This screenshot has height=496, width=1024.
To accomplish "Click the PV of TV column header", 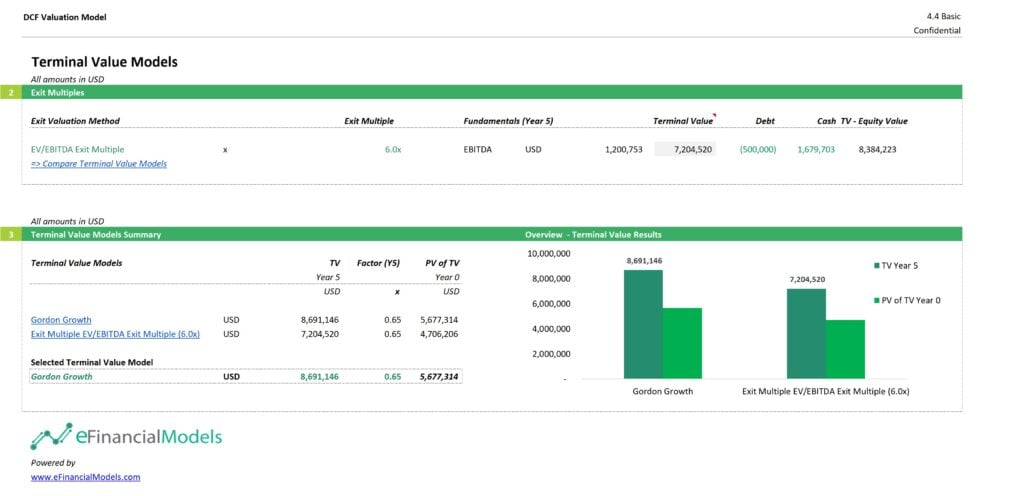I will click(x=441, y=263).
